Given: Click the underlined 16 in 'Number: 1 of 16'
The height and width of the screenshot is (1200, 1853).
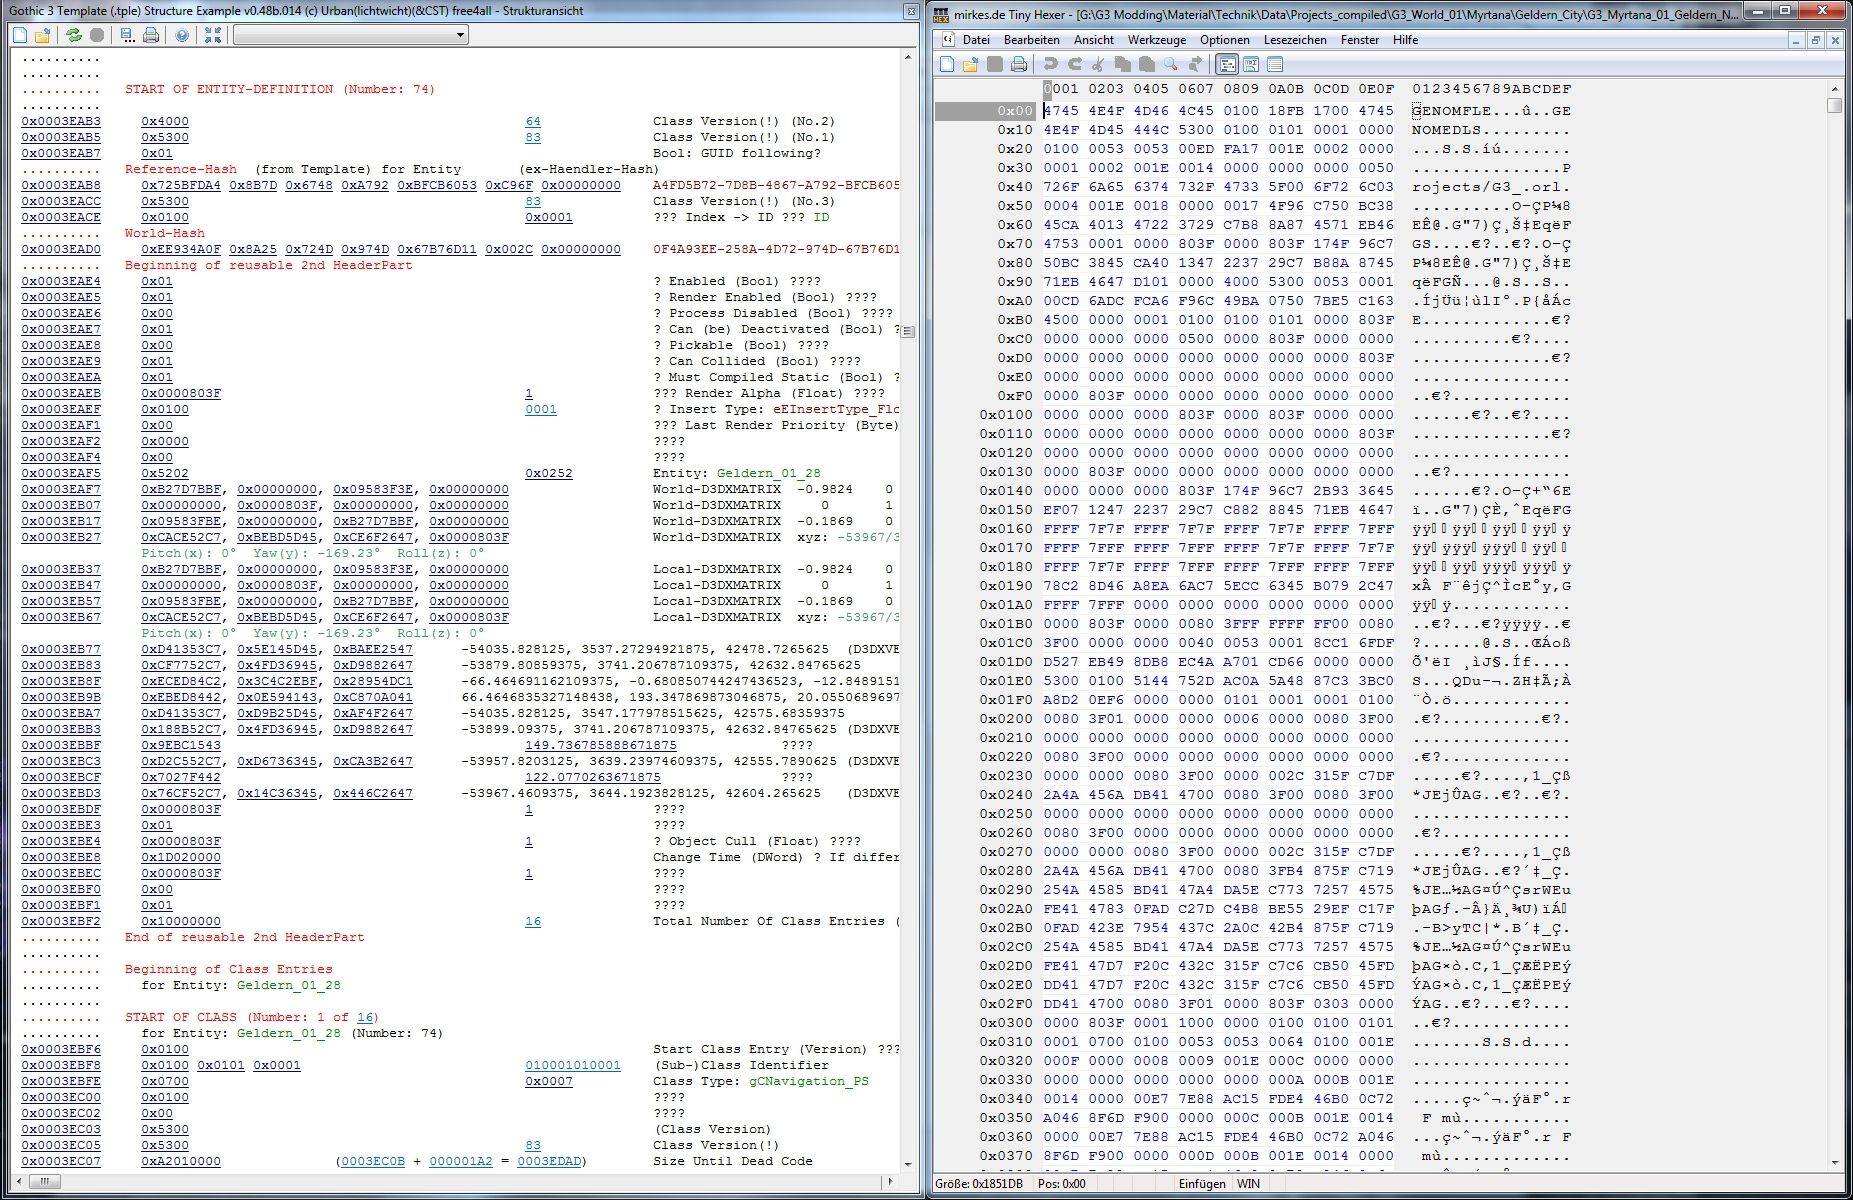Looking at the screenshot, I should tap(365, 1017).
